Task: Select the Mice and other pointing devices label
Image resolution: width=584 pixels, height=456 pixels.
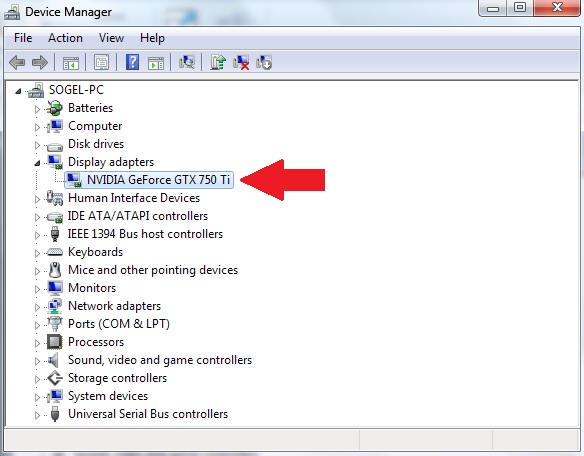Action: [x=153, y=270]
